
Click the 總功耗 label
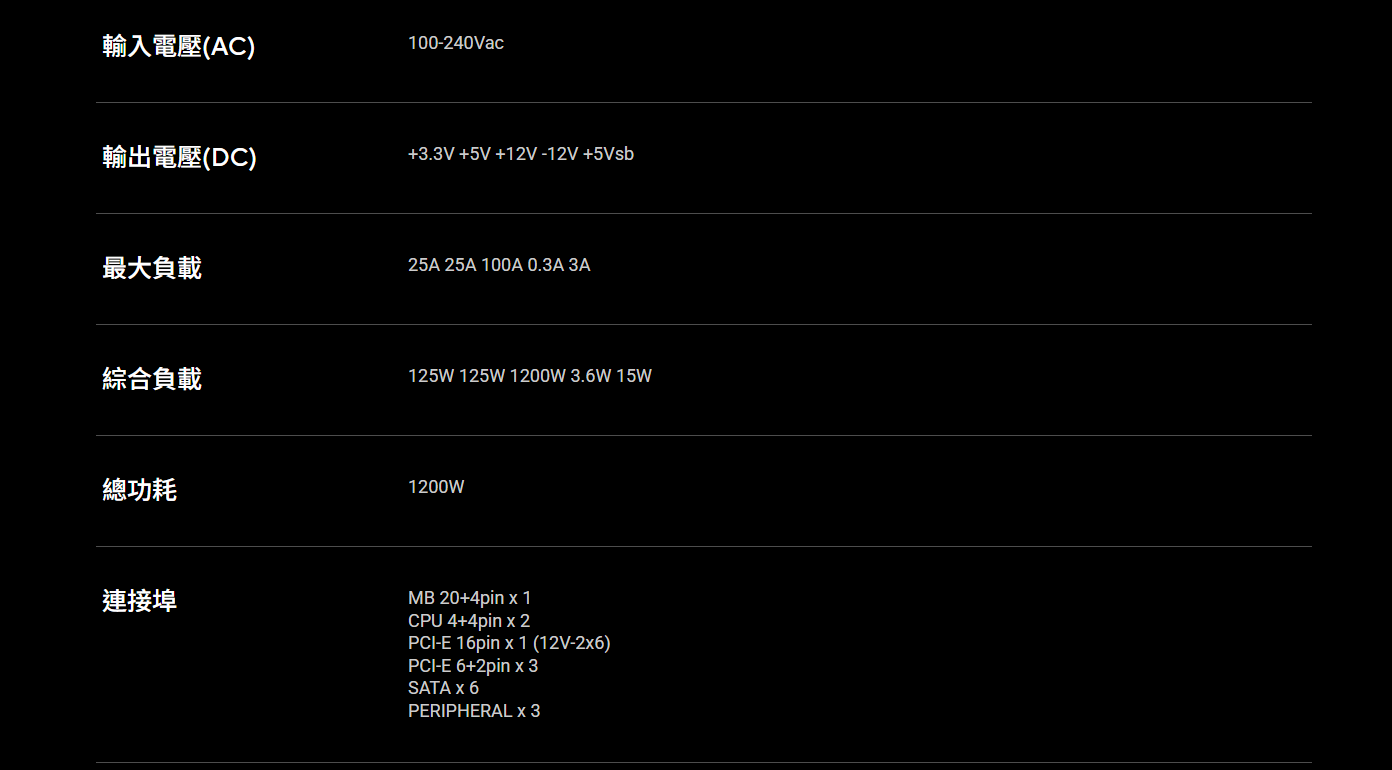(x=139, y=490)
